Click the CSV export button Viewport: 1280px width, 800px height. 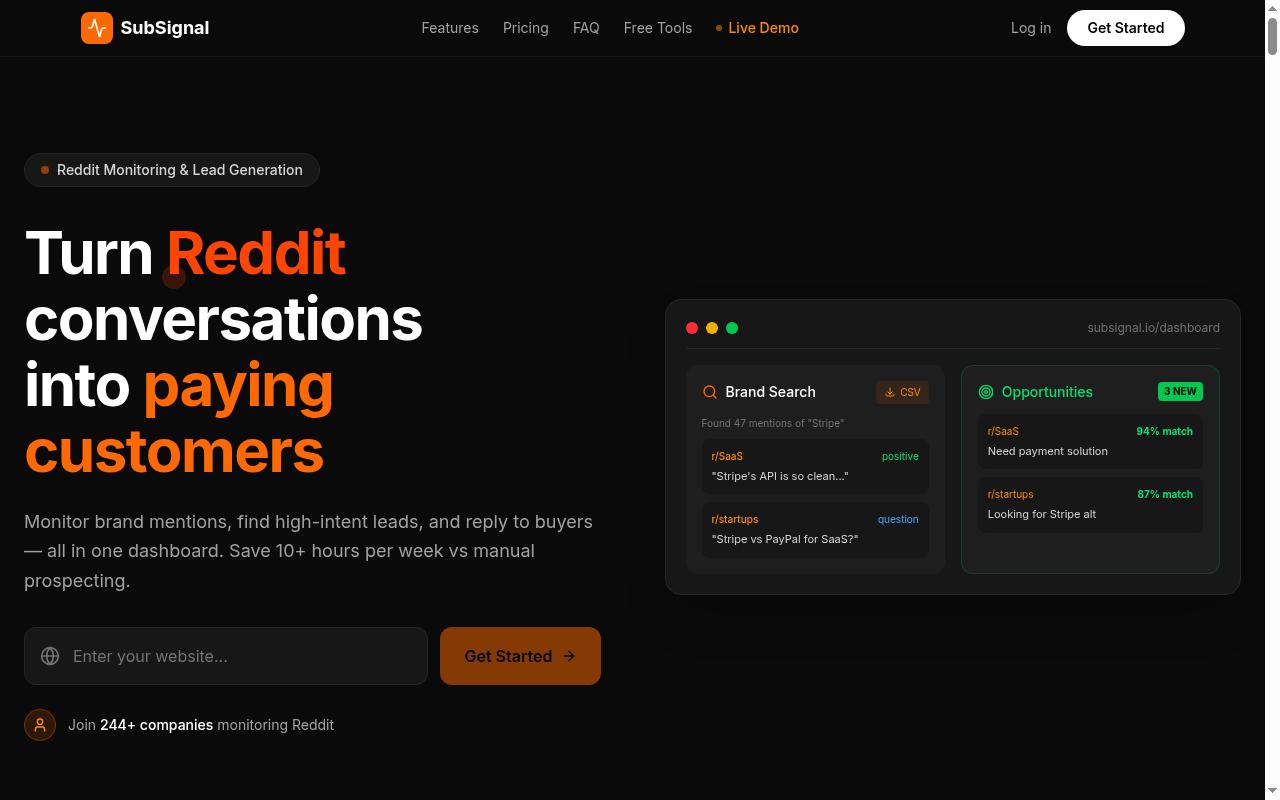point(902,392)
